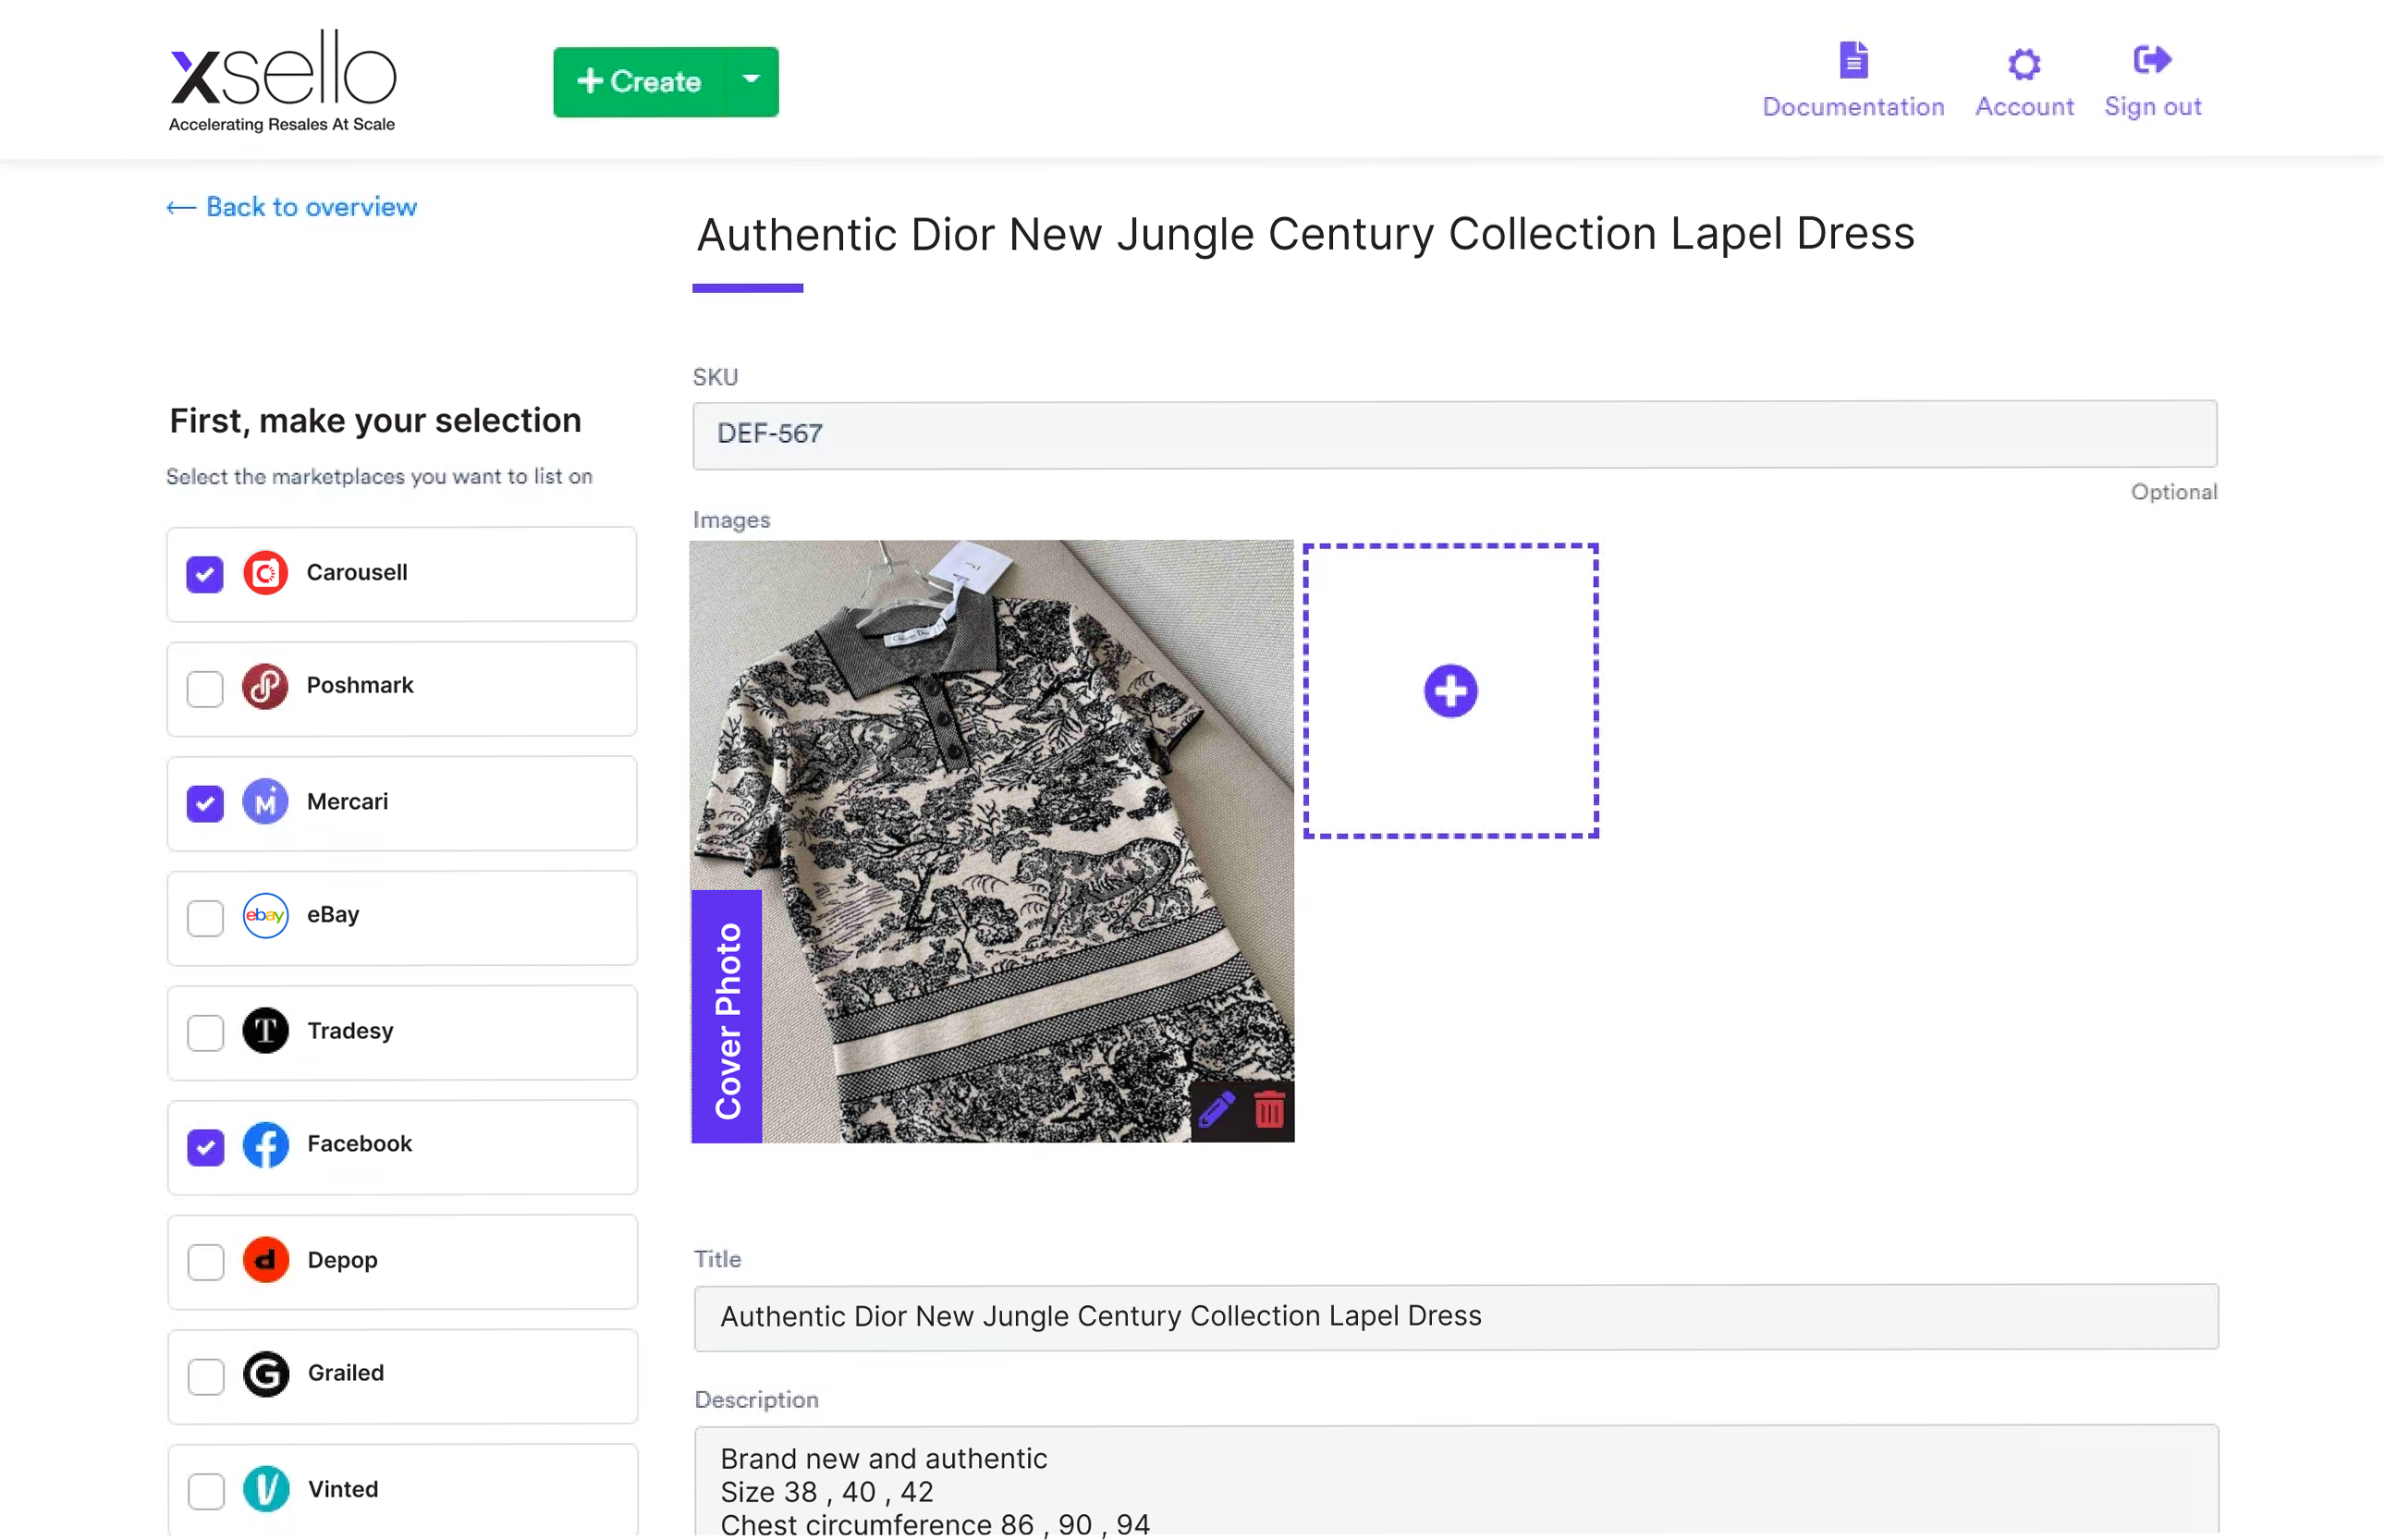Screen dimensions: 2385x1540
Task: Delete the dress photo using the trash icon
Action: 1268,1109
